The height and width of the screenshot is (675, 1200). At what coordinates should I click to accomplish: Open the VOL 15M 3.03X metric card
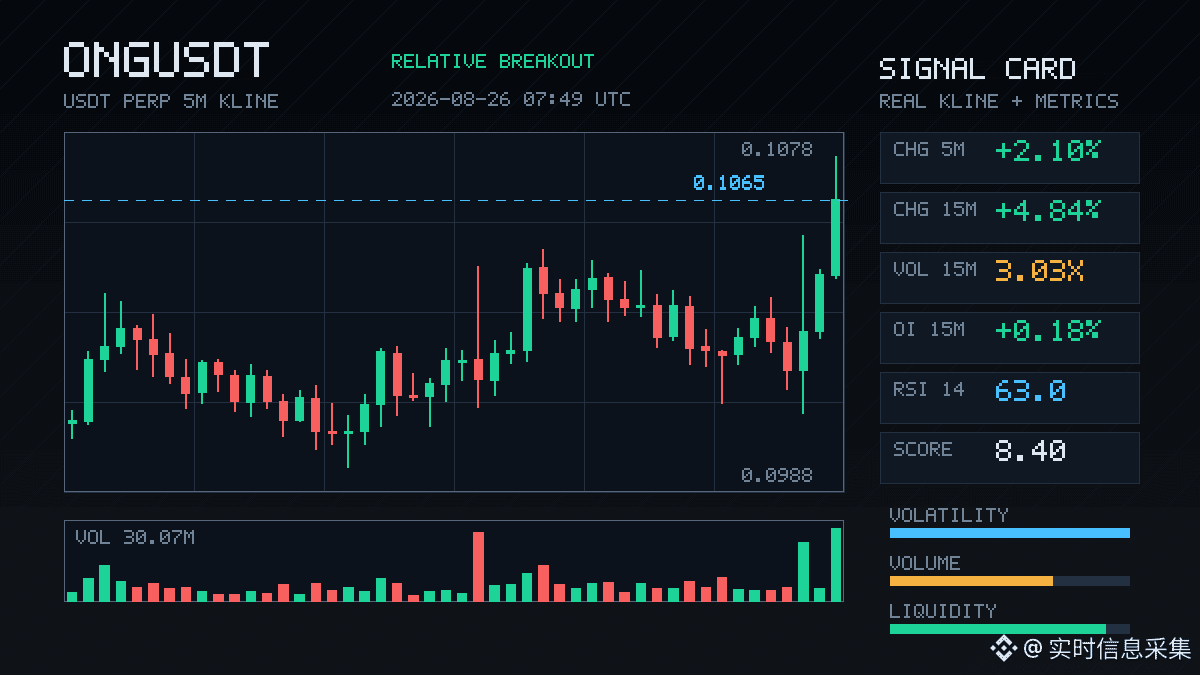(1009, 278)
